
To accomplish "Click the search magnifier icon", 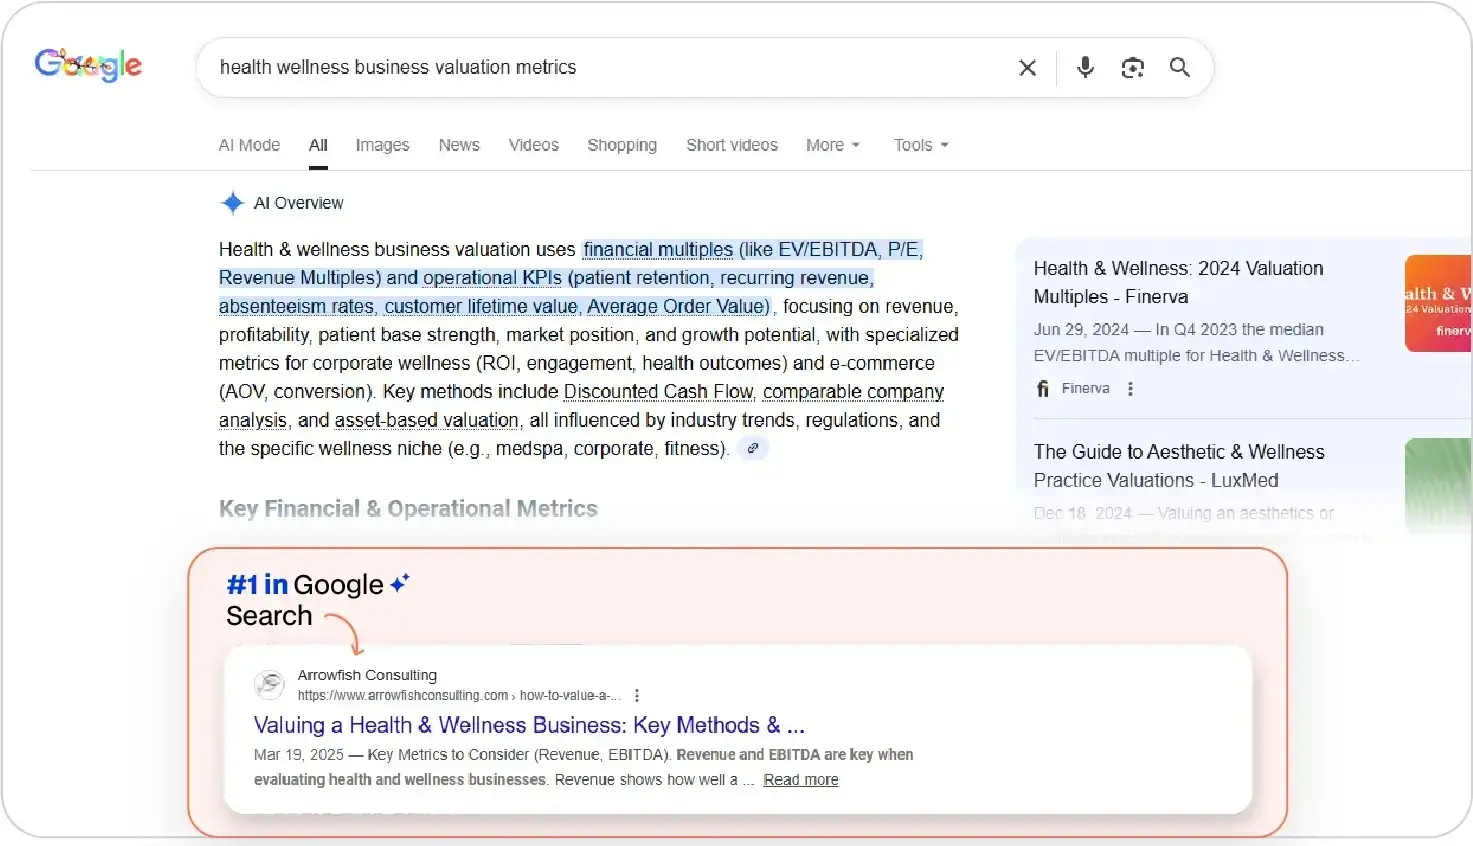I will [1180, 67].
